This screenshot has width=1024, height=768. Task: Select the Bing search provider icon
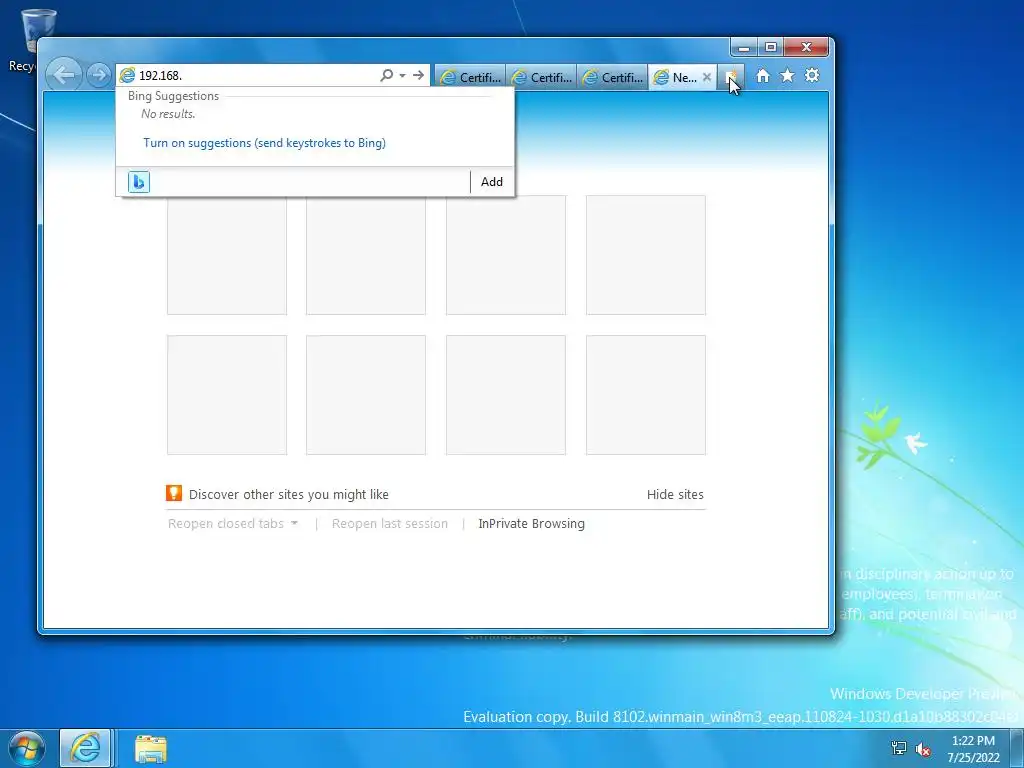[138, 182]
